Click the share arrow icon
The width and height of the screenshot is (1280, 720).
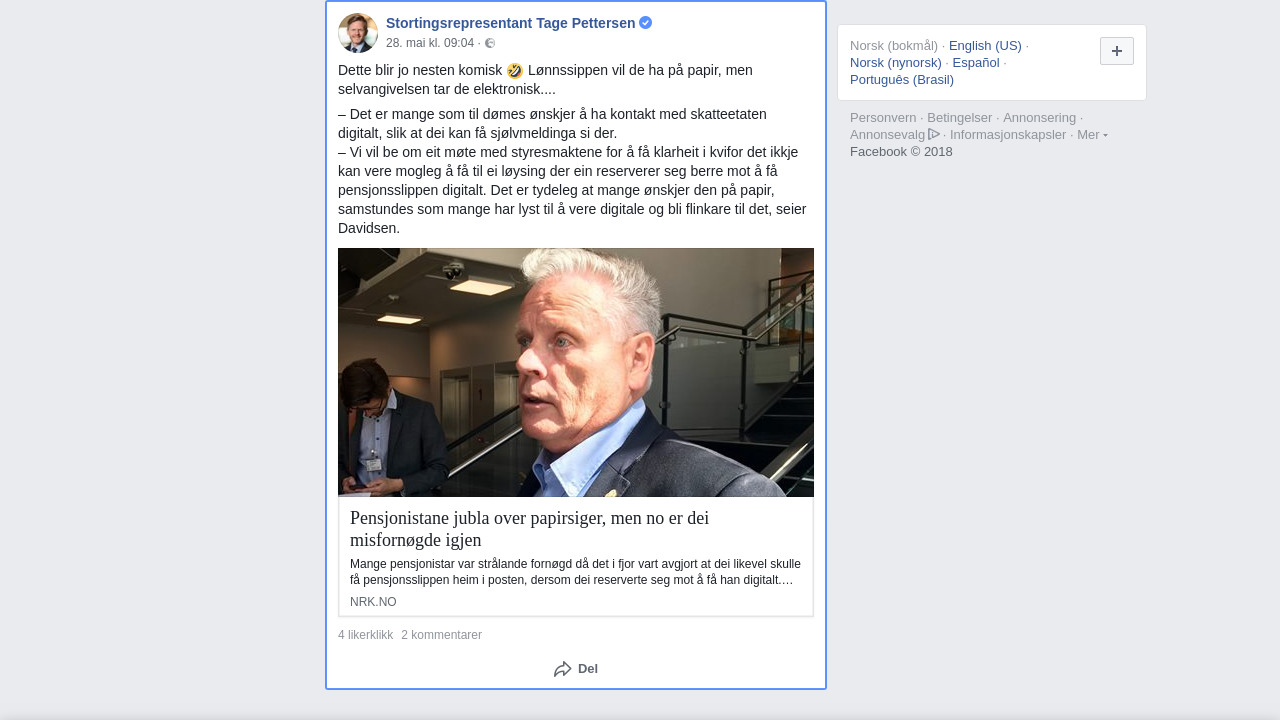point(563,669)
